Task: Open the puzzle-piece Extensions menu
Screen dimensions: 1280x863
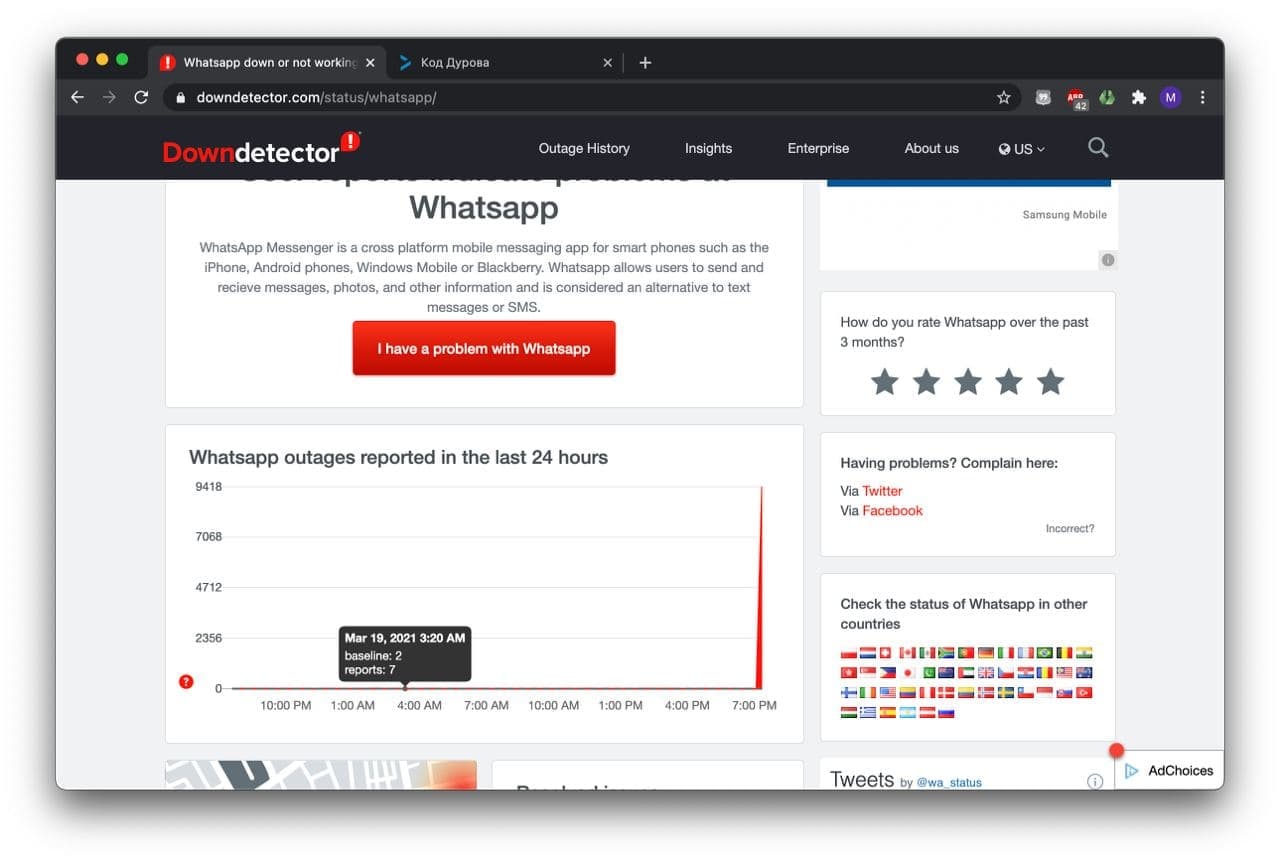Action: (1138, 97)
